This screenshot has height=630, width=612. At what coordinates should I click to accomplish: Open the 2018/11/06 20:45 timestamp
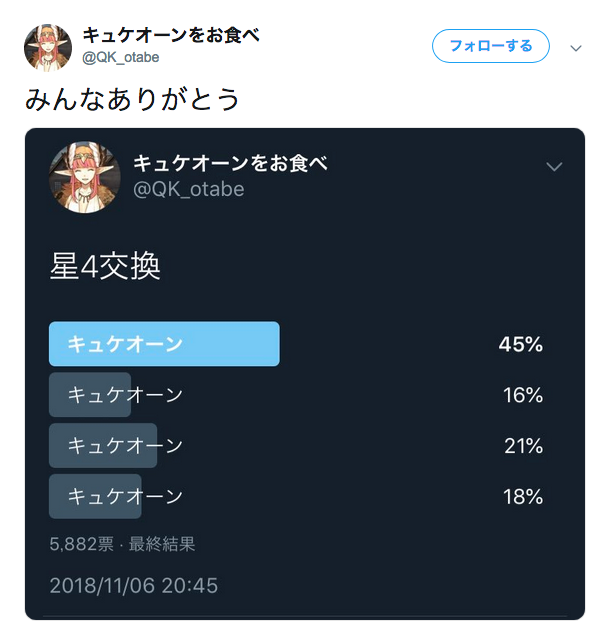tap(133, 585)
